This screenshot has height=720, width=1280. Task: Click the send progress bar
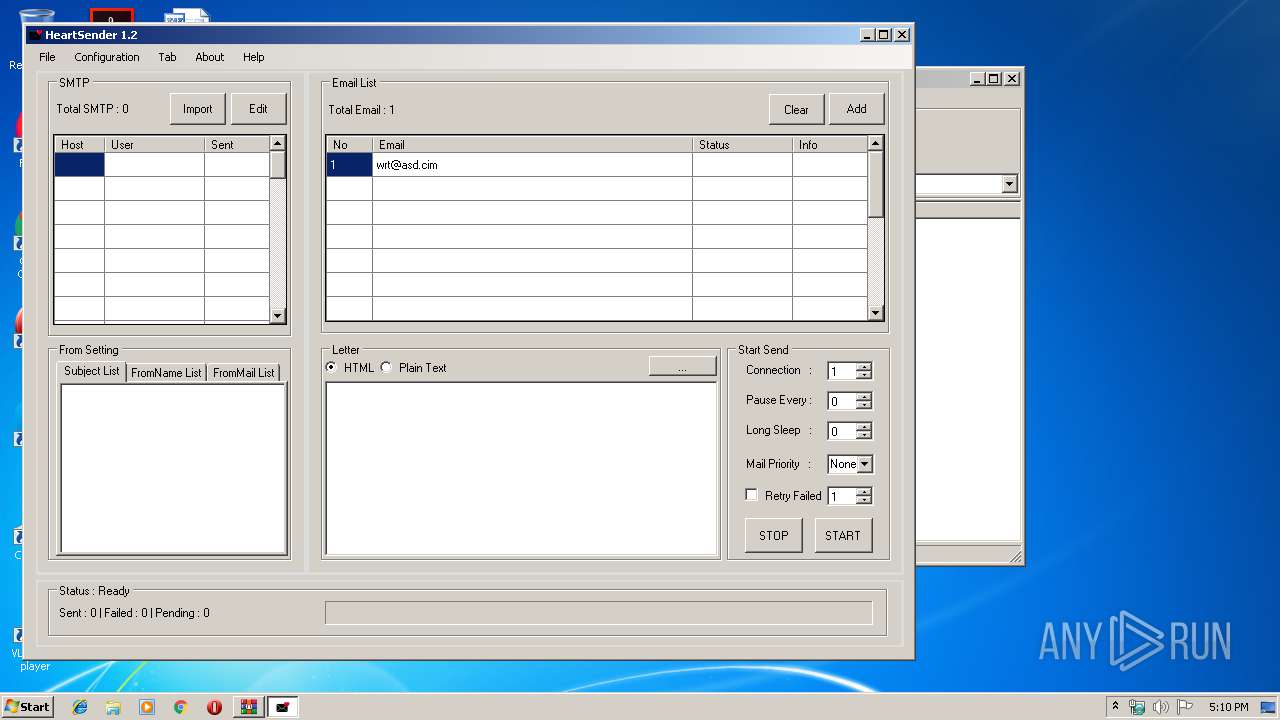point(598,612)
